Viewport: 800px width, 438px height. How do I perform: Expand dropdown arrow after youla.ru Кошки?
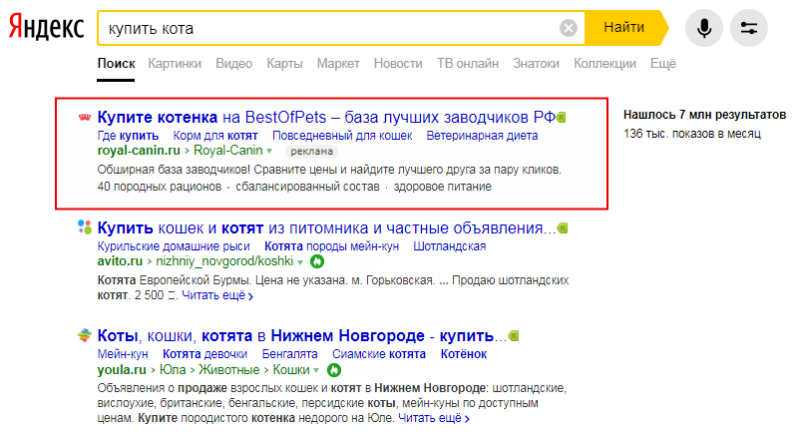(316, 370)
